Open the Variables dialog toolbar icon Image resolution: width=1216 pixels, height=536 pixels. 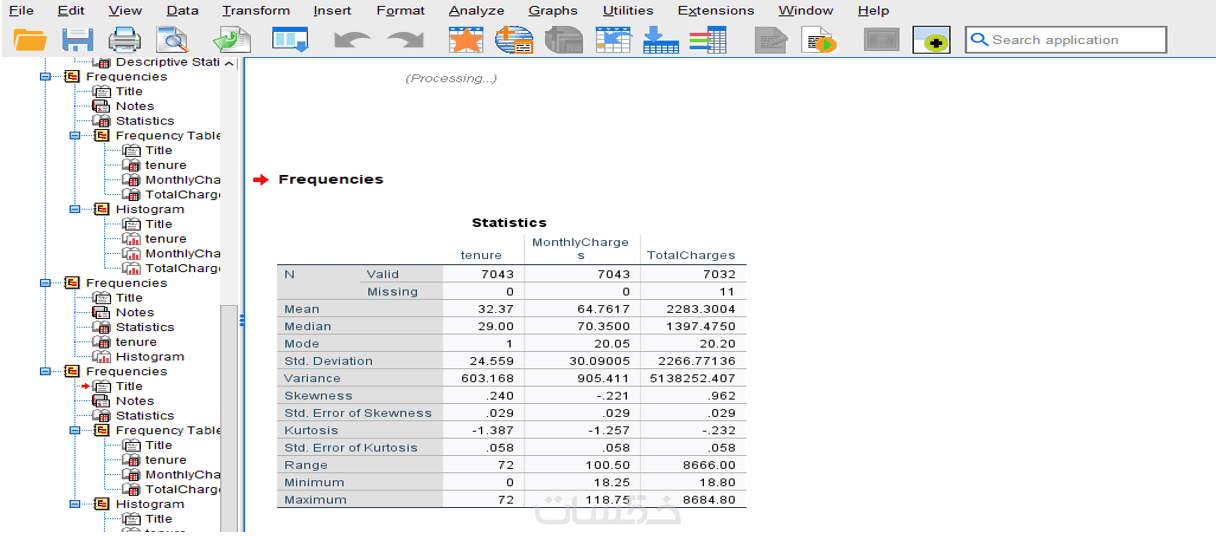[x=613, y=40]
